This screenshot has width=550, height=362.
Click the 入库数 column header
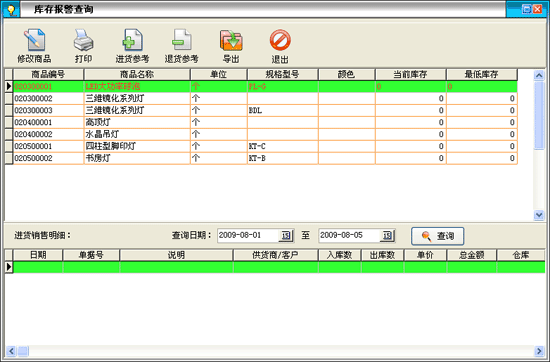340,255
